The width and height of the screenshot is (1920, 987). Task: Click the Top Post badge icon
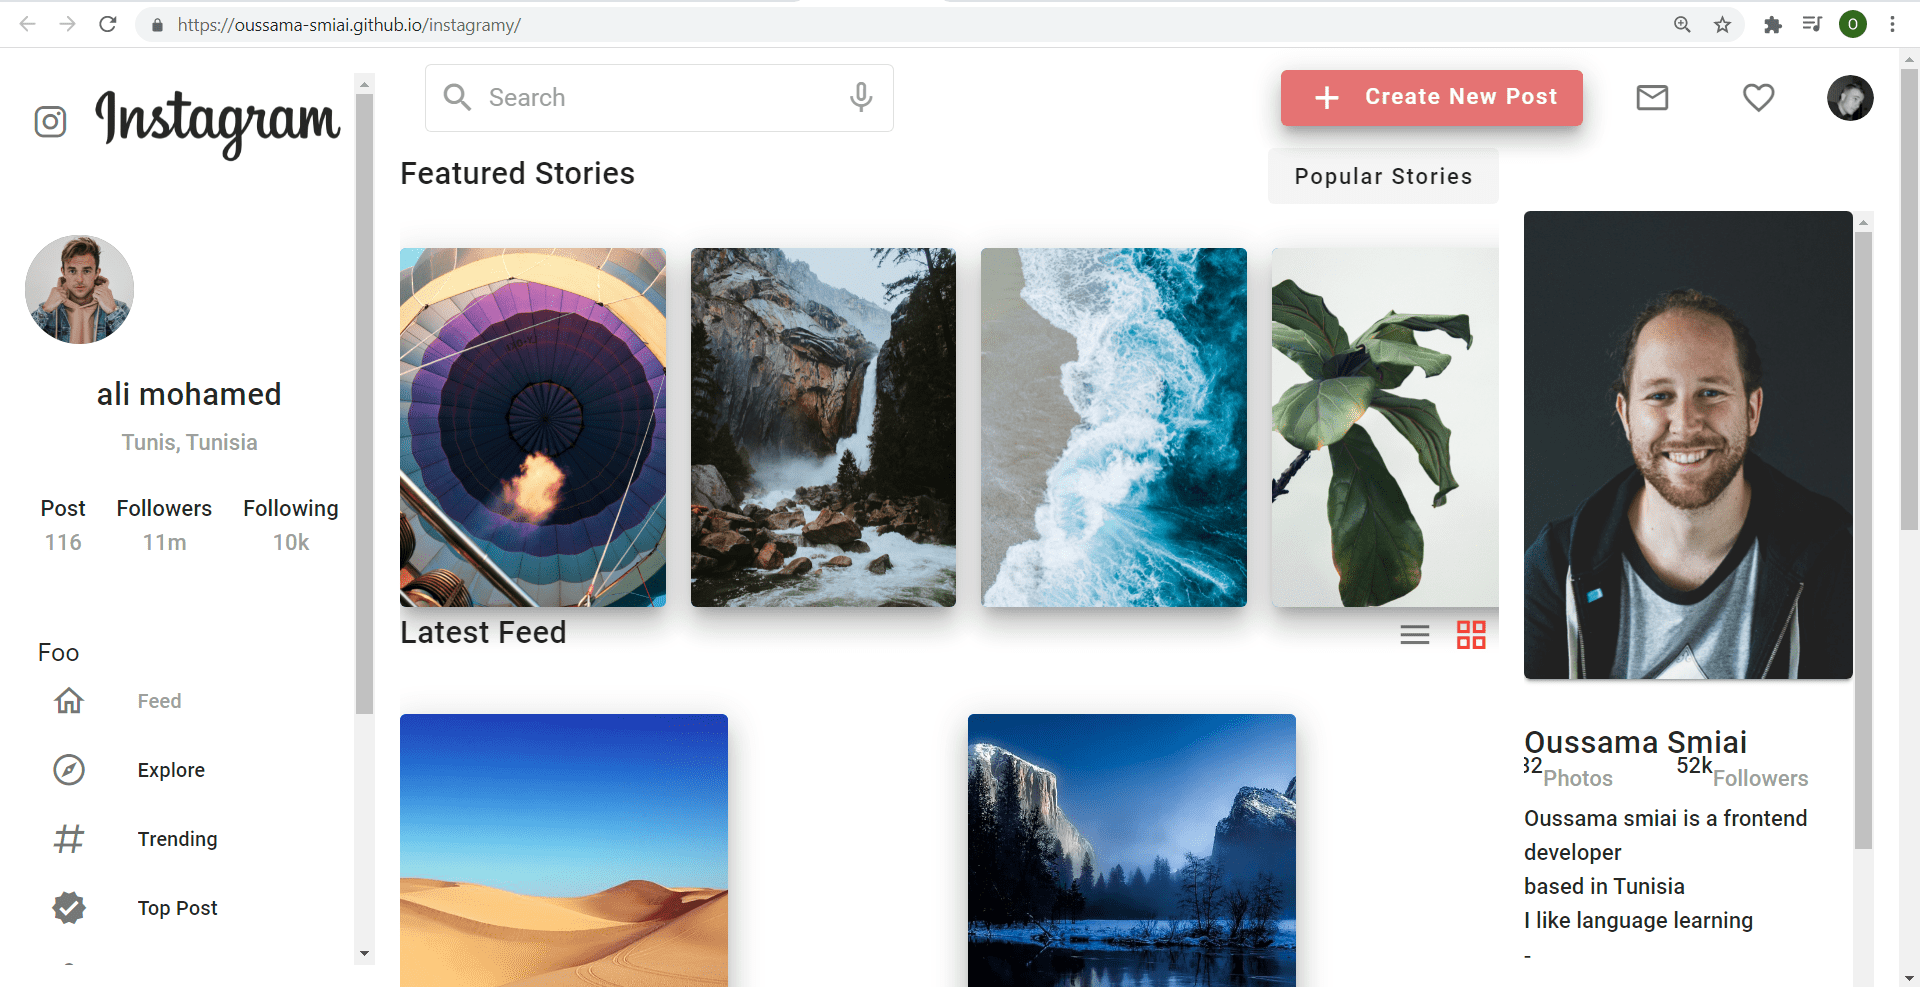click(x=68, y=908)
